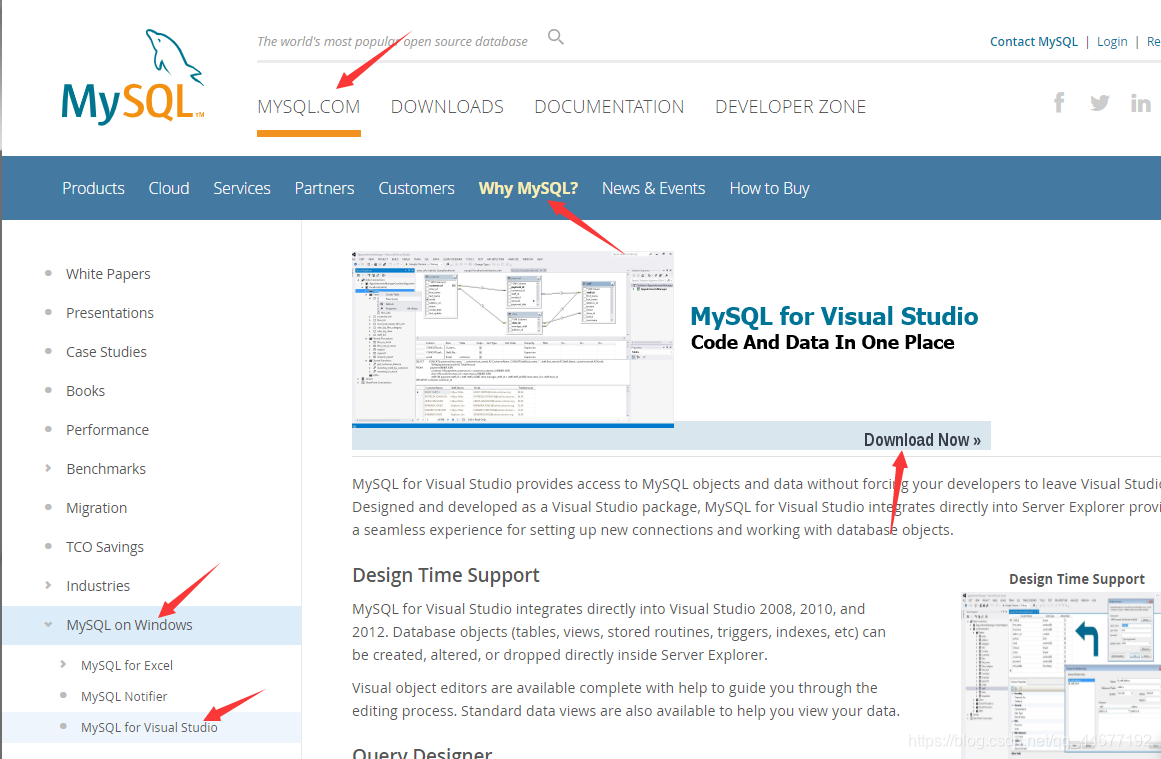Go to Cloud in blue navbar
The width and height of the screenshot is (1161, 759).
(x=169, y=188)
